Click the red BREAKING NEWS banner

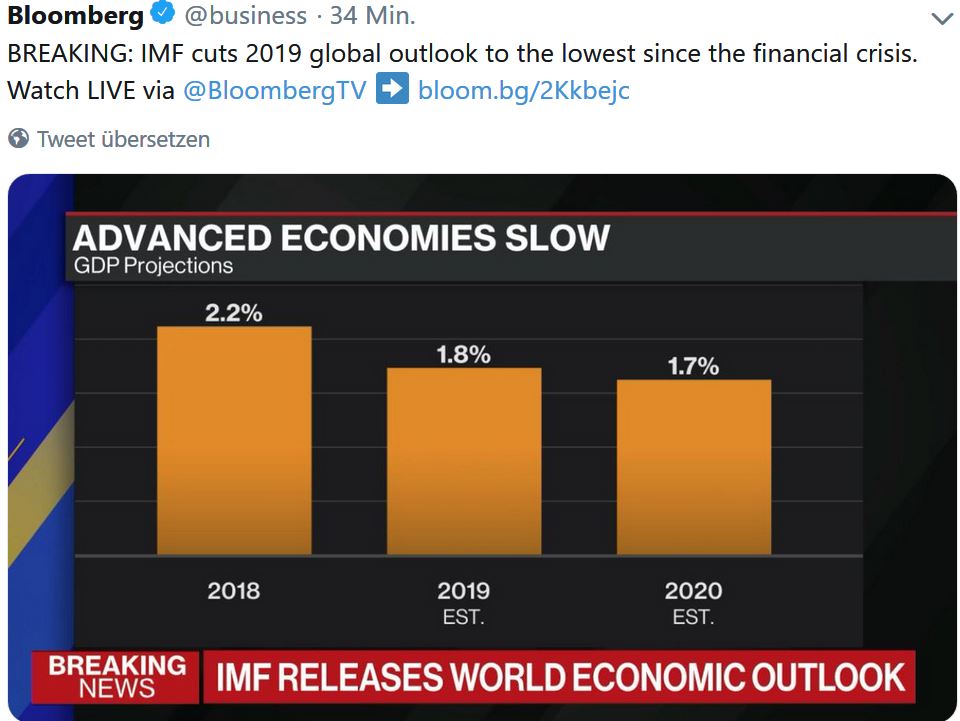click(113, 678)
